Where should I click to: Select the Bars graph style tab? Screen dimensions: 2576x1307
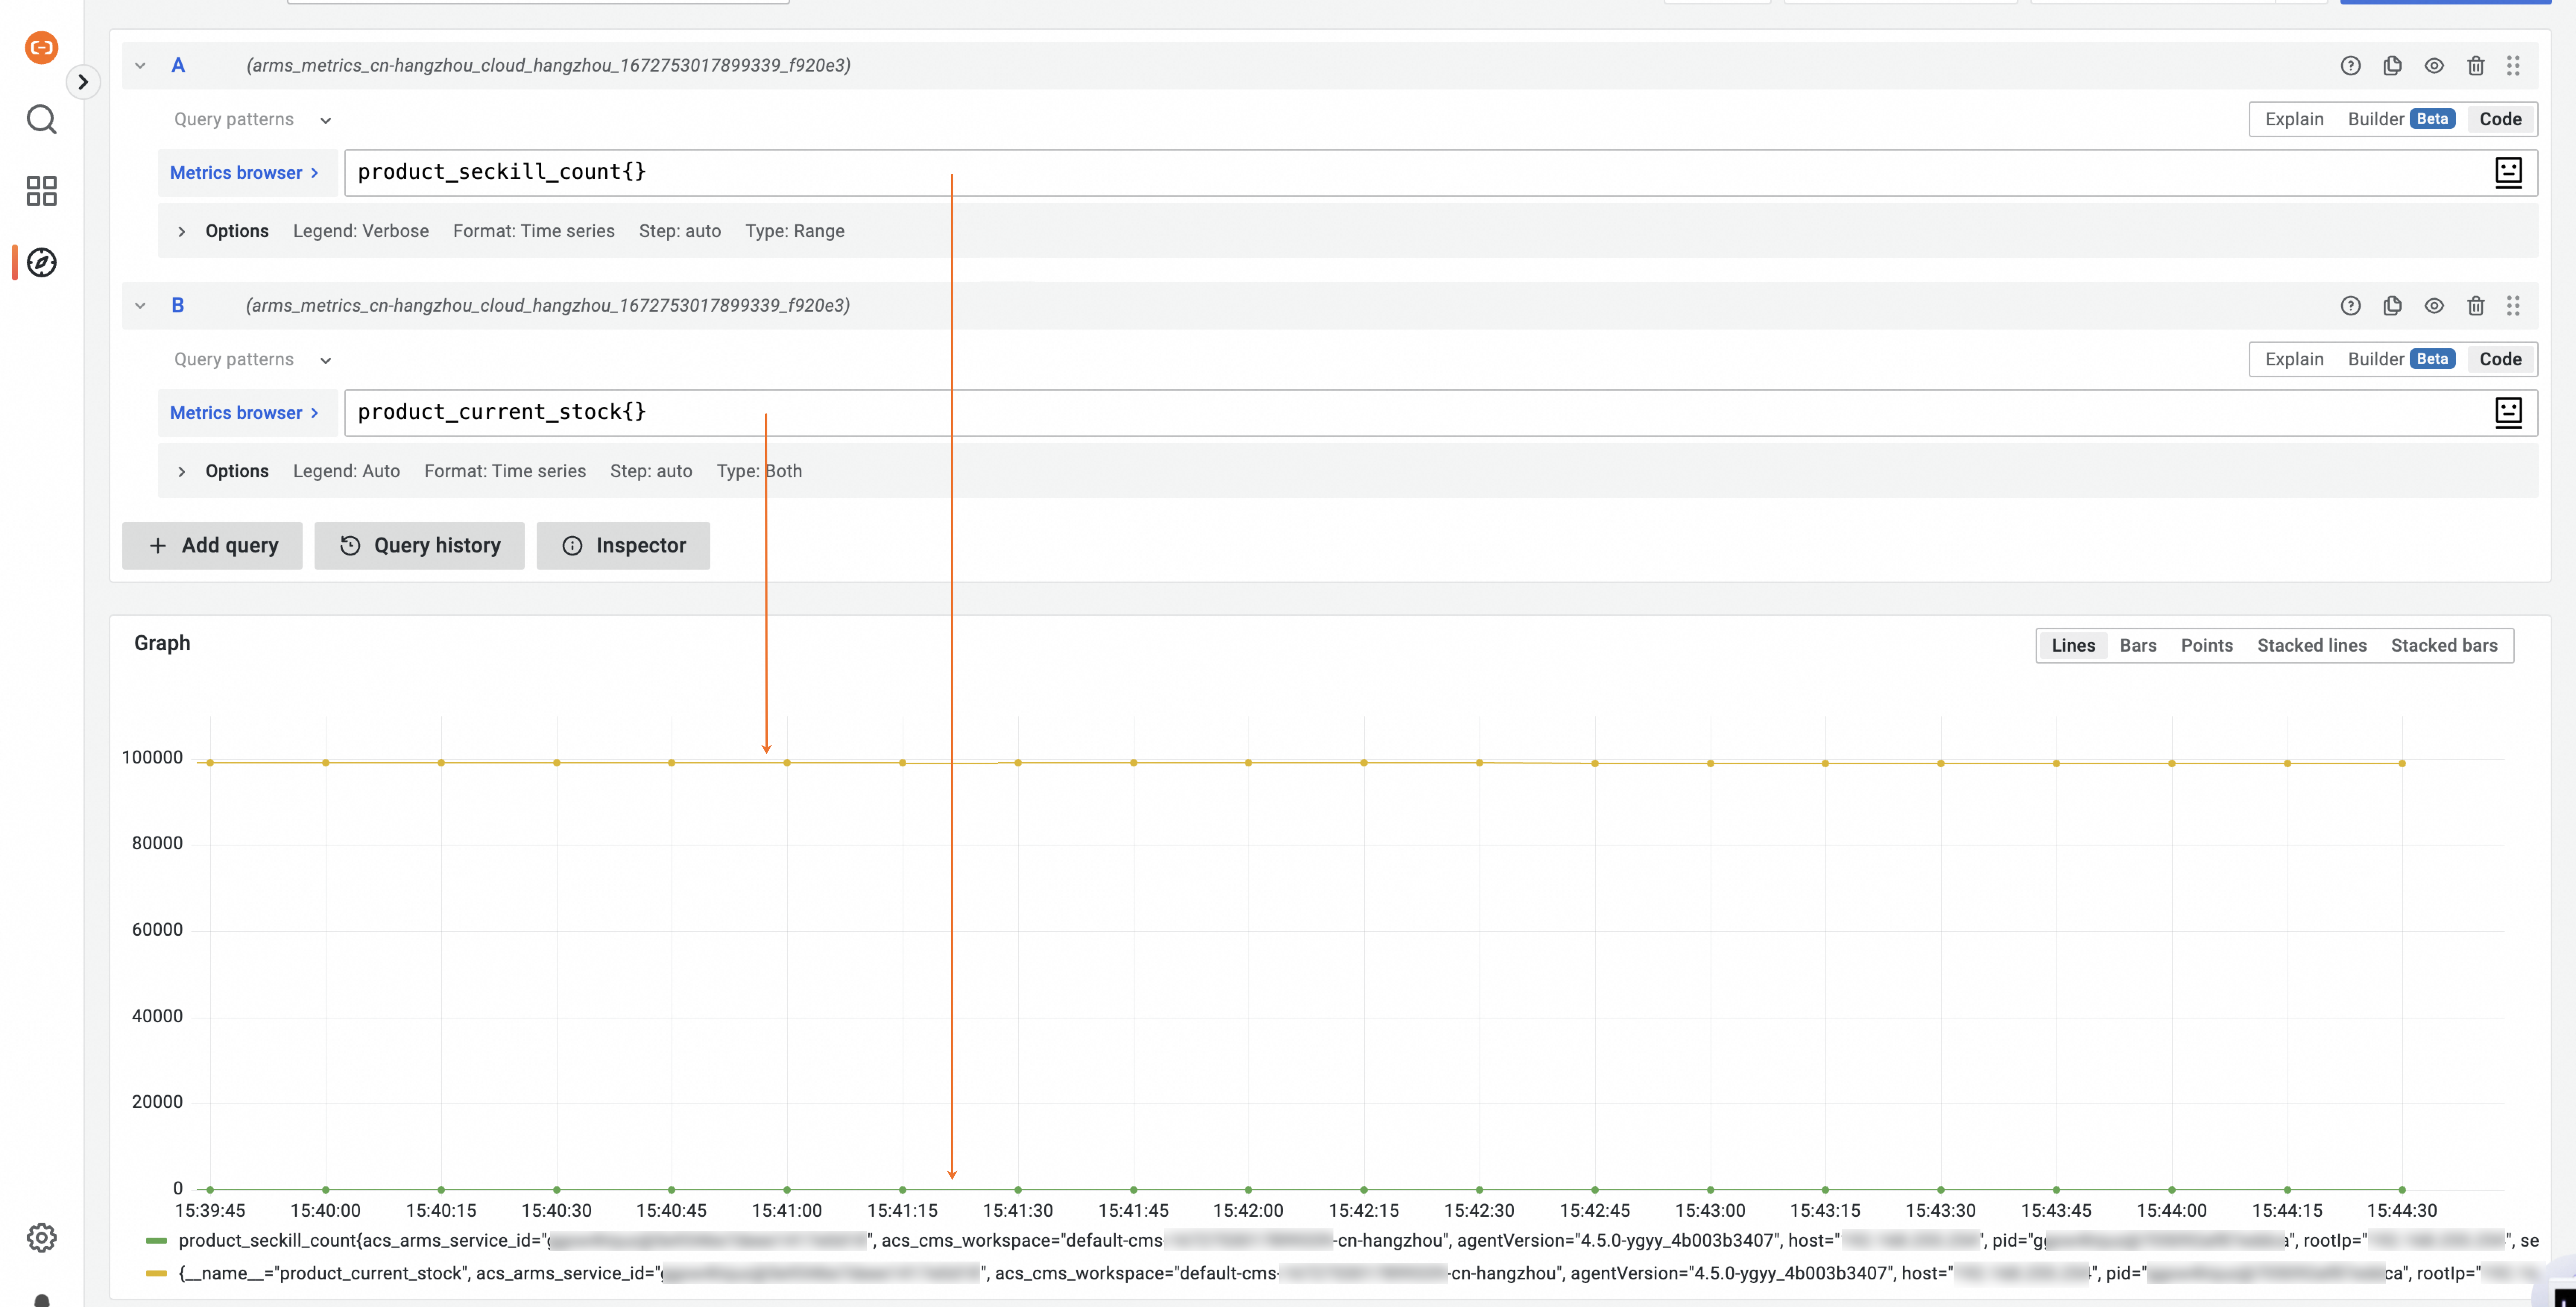coord(2138,645)
